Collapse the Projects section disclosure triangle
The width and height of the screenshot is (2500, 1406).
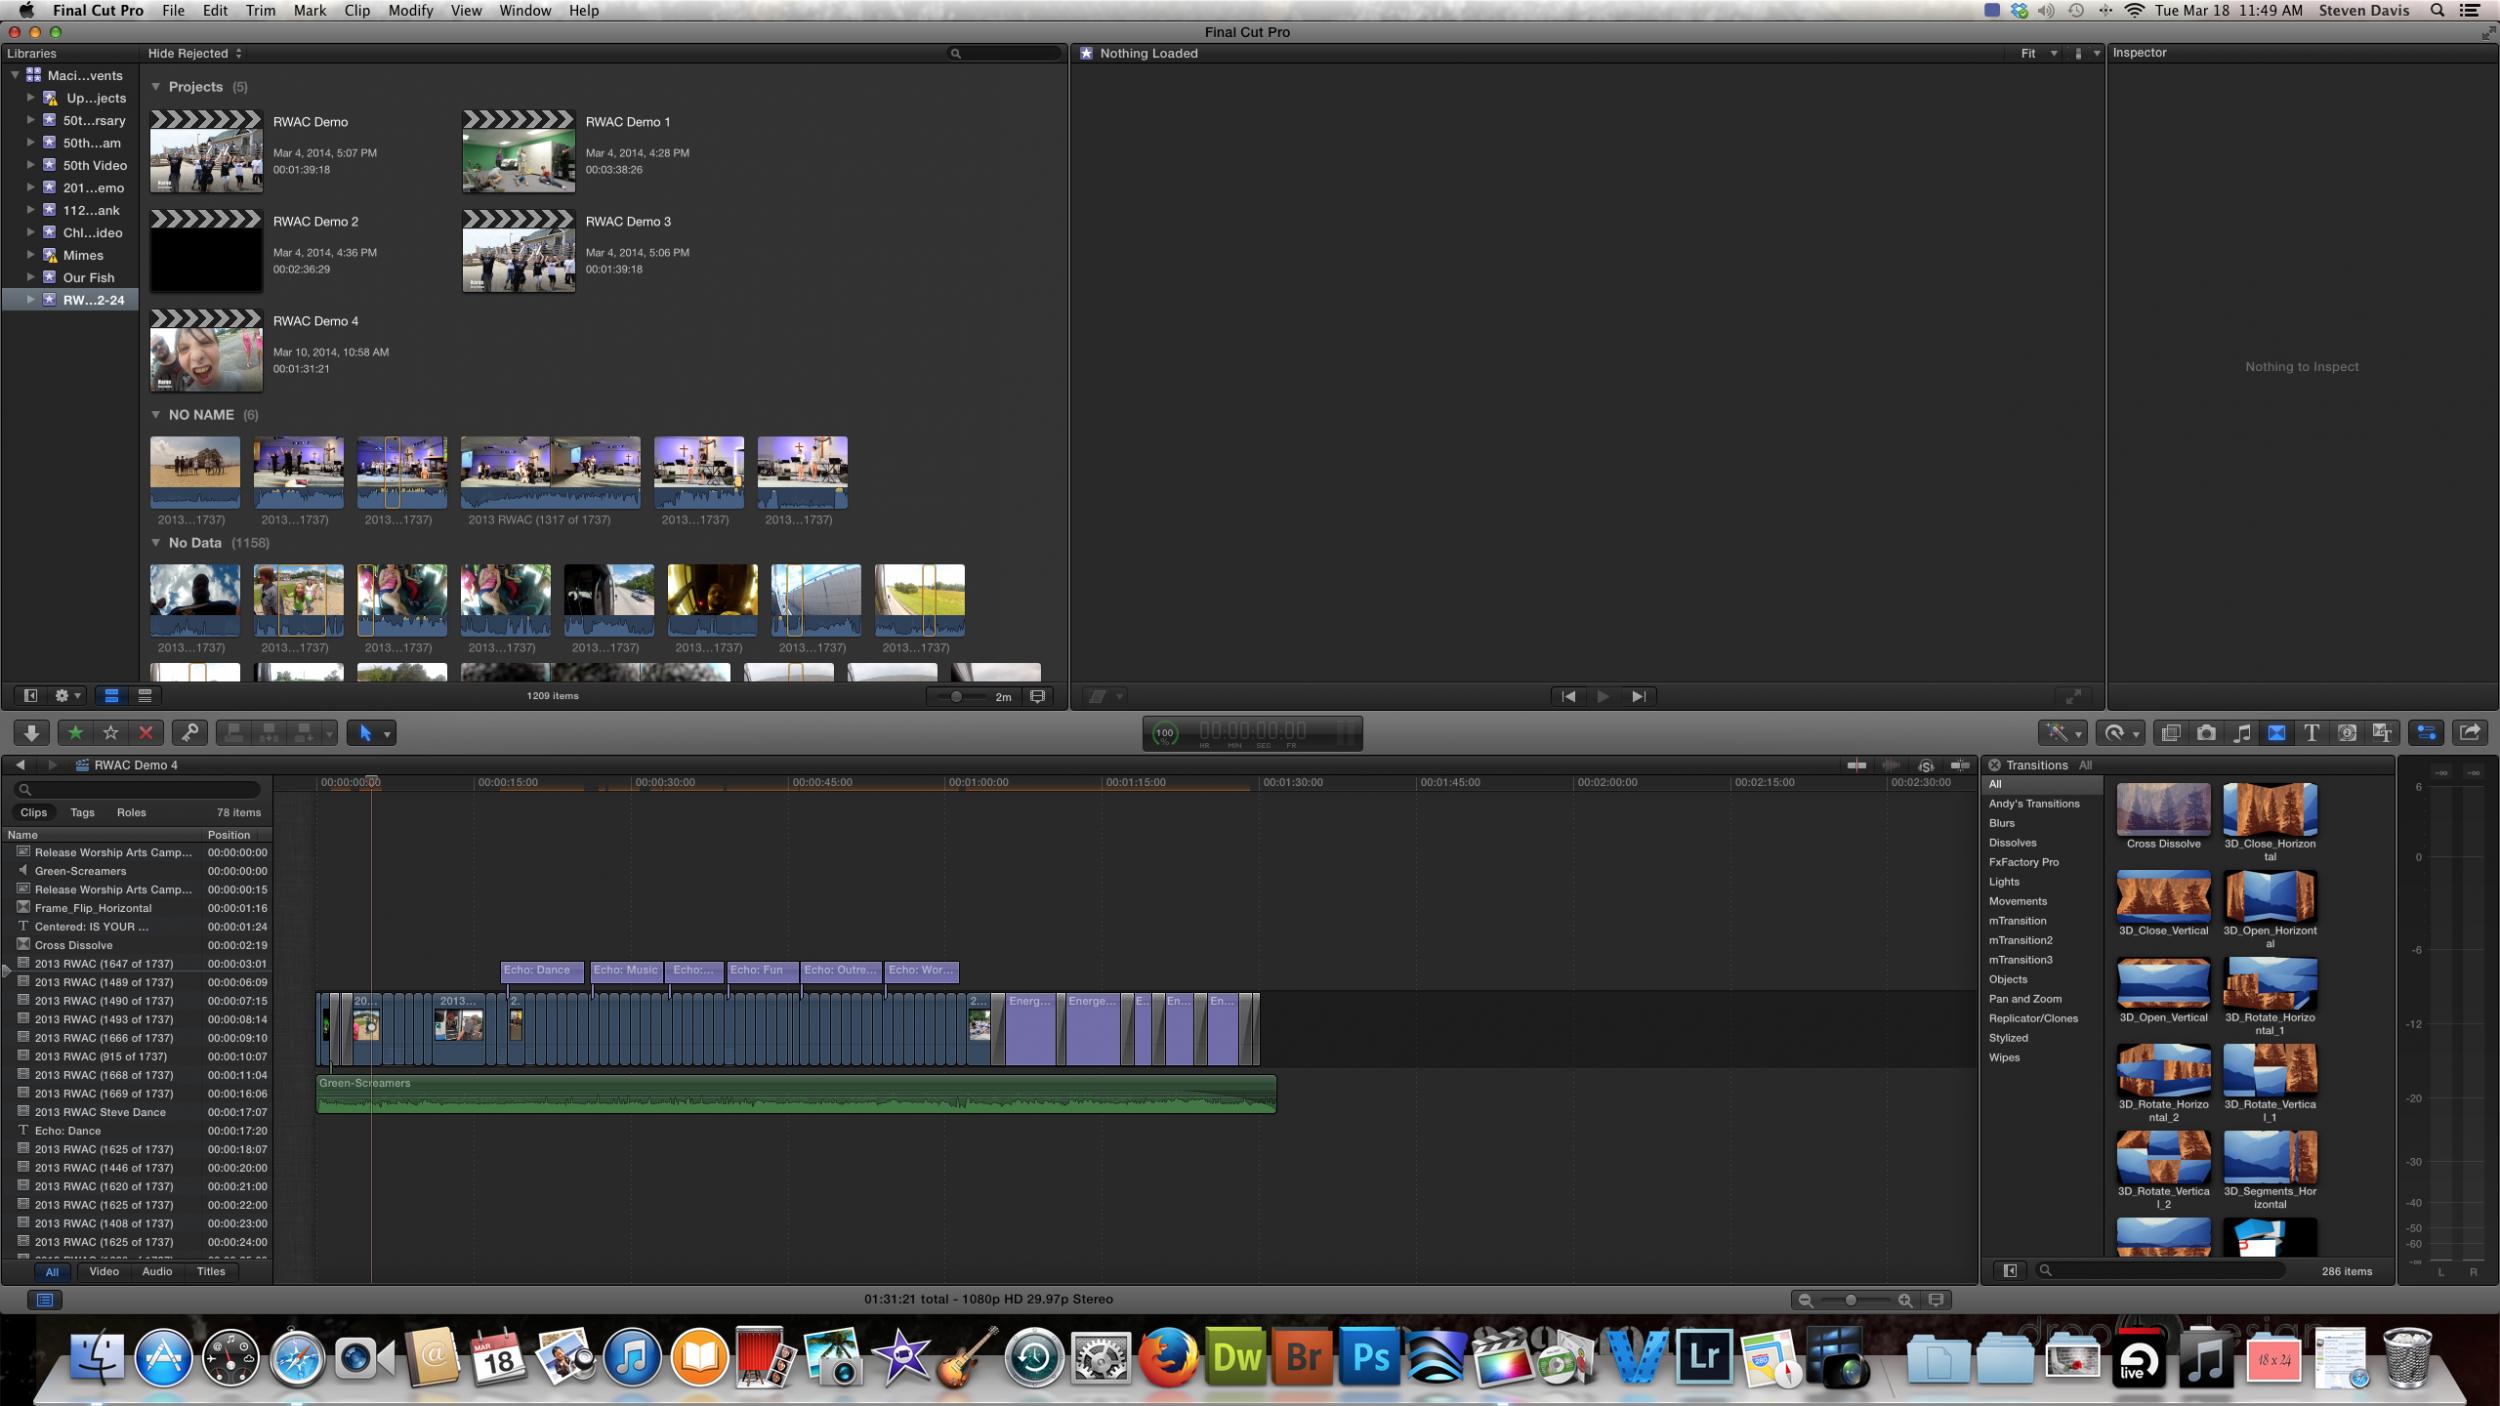pos(156,87)
